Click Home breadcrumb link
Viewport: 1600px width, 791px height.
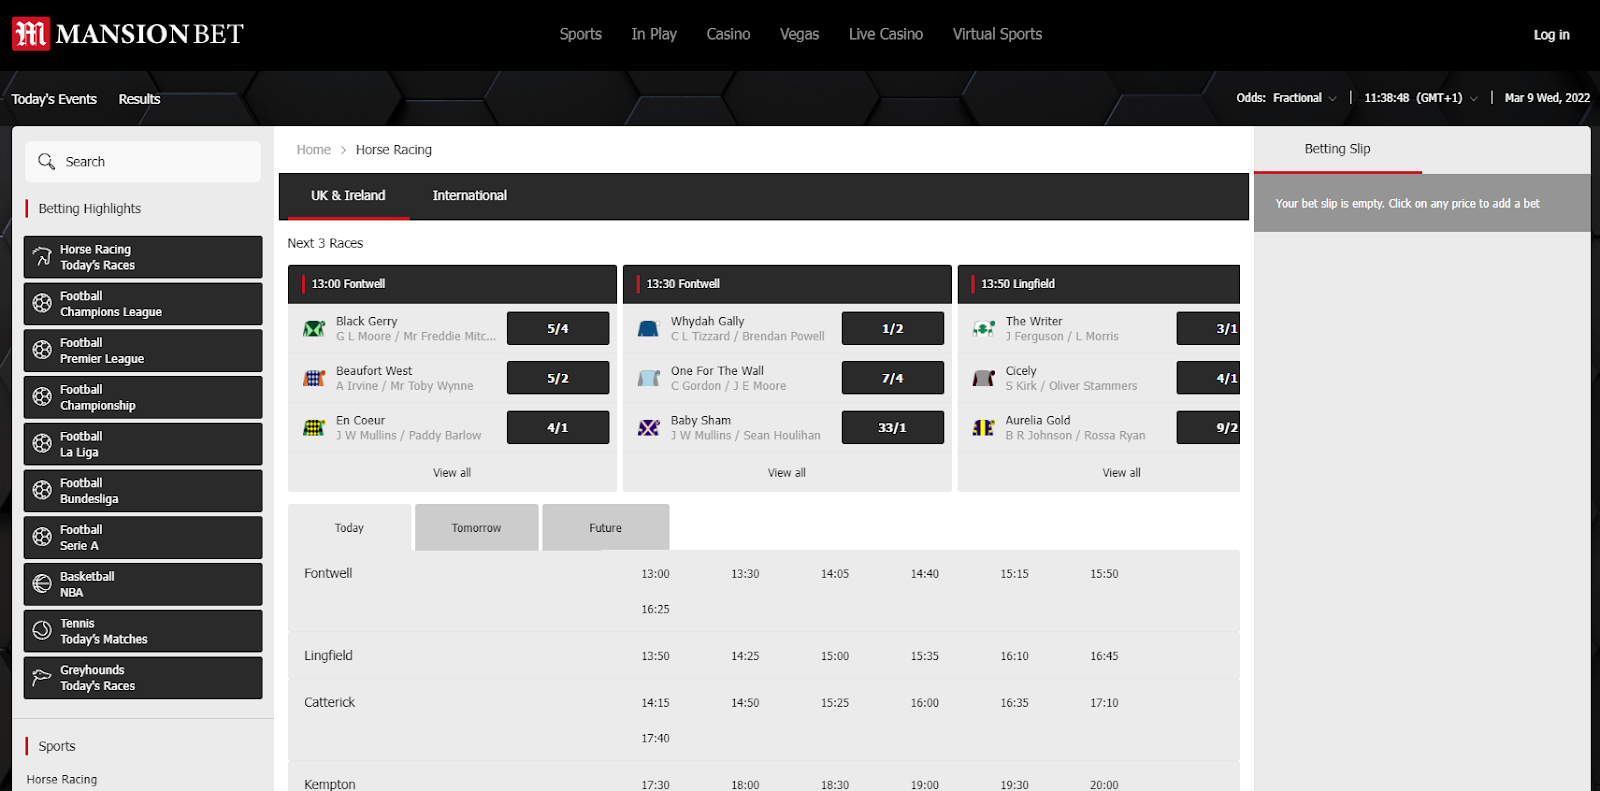(313, 150)
